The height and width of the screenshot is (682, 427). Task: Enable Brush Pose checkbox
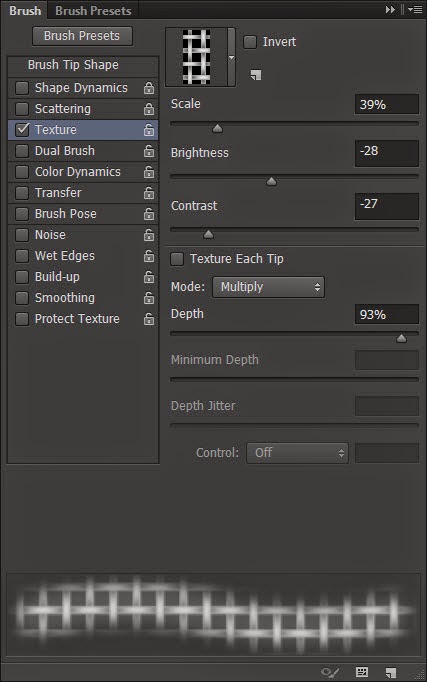tap(22, 214)
